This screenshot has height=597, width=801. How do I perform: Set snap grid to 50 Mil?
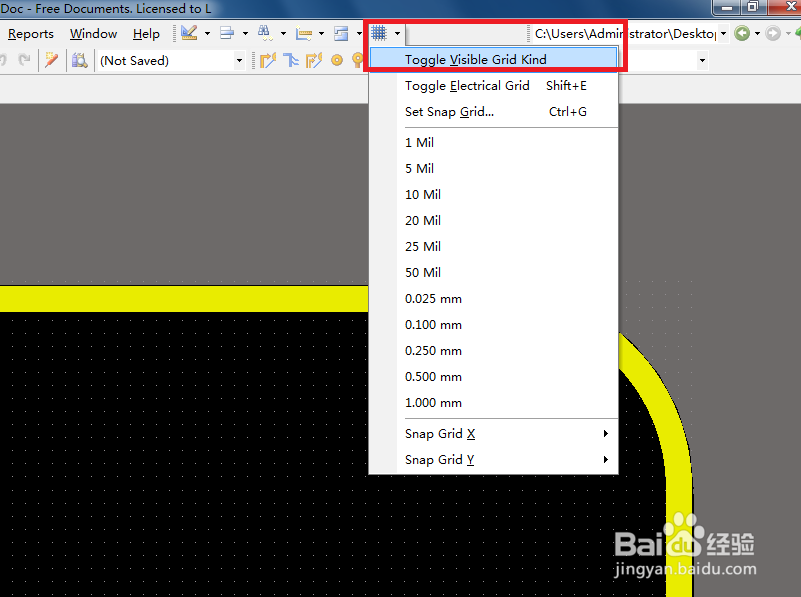pyautogui.click(x=493, y=273)
